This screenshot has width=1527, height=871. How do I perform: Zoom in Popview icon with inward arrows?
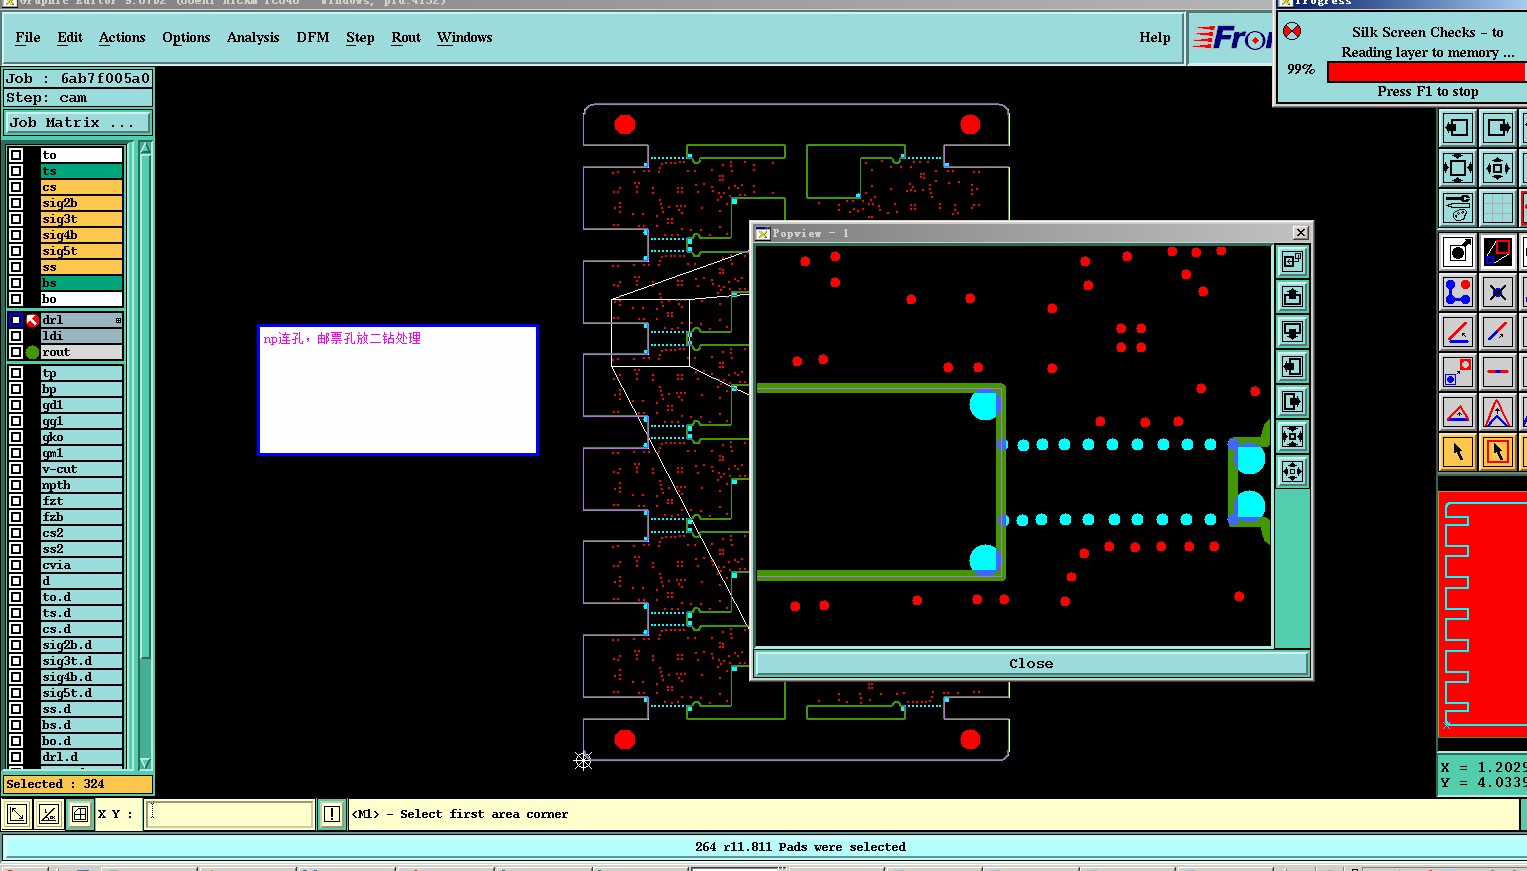pos(1293,436)
